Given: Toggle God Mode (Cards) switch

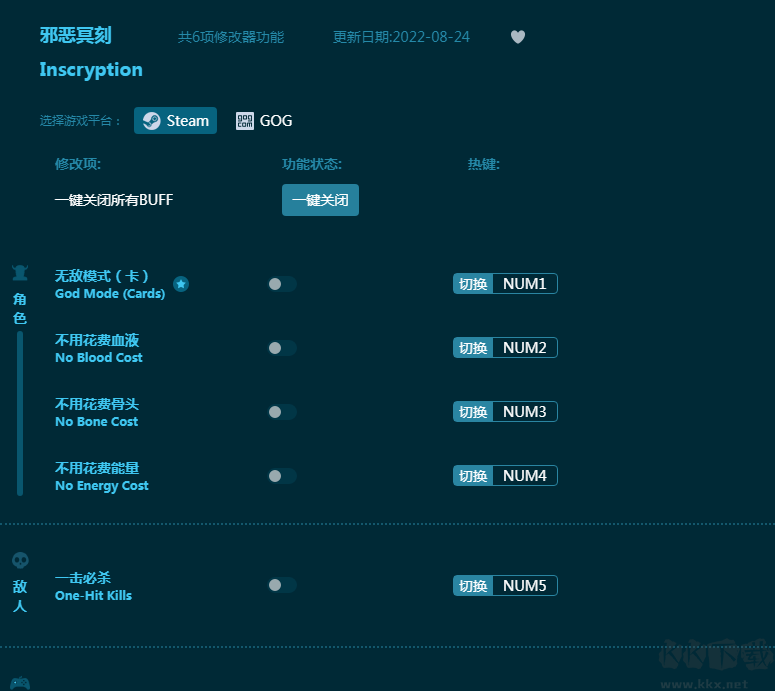Looking at the screenshot, I should point(282,284).
